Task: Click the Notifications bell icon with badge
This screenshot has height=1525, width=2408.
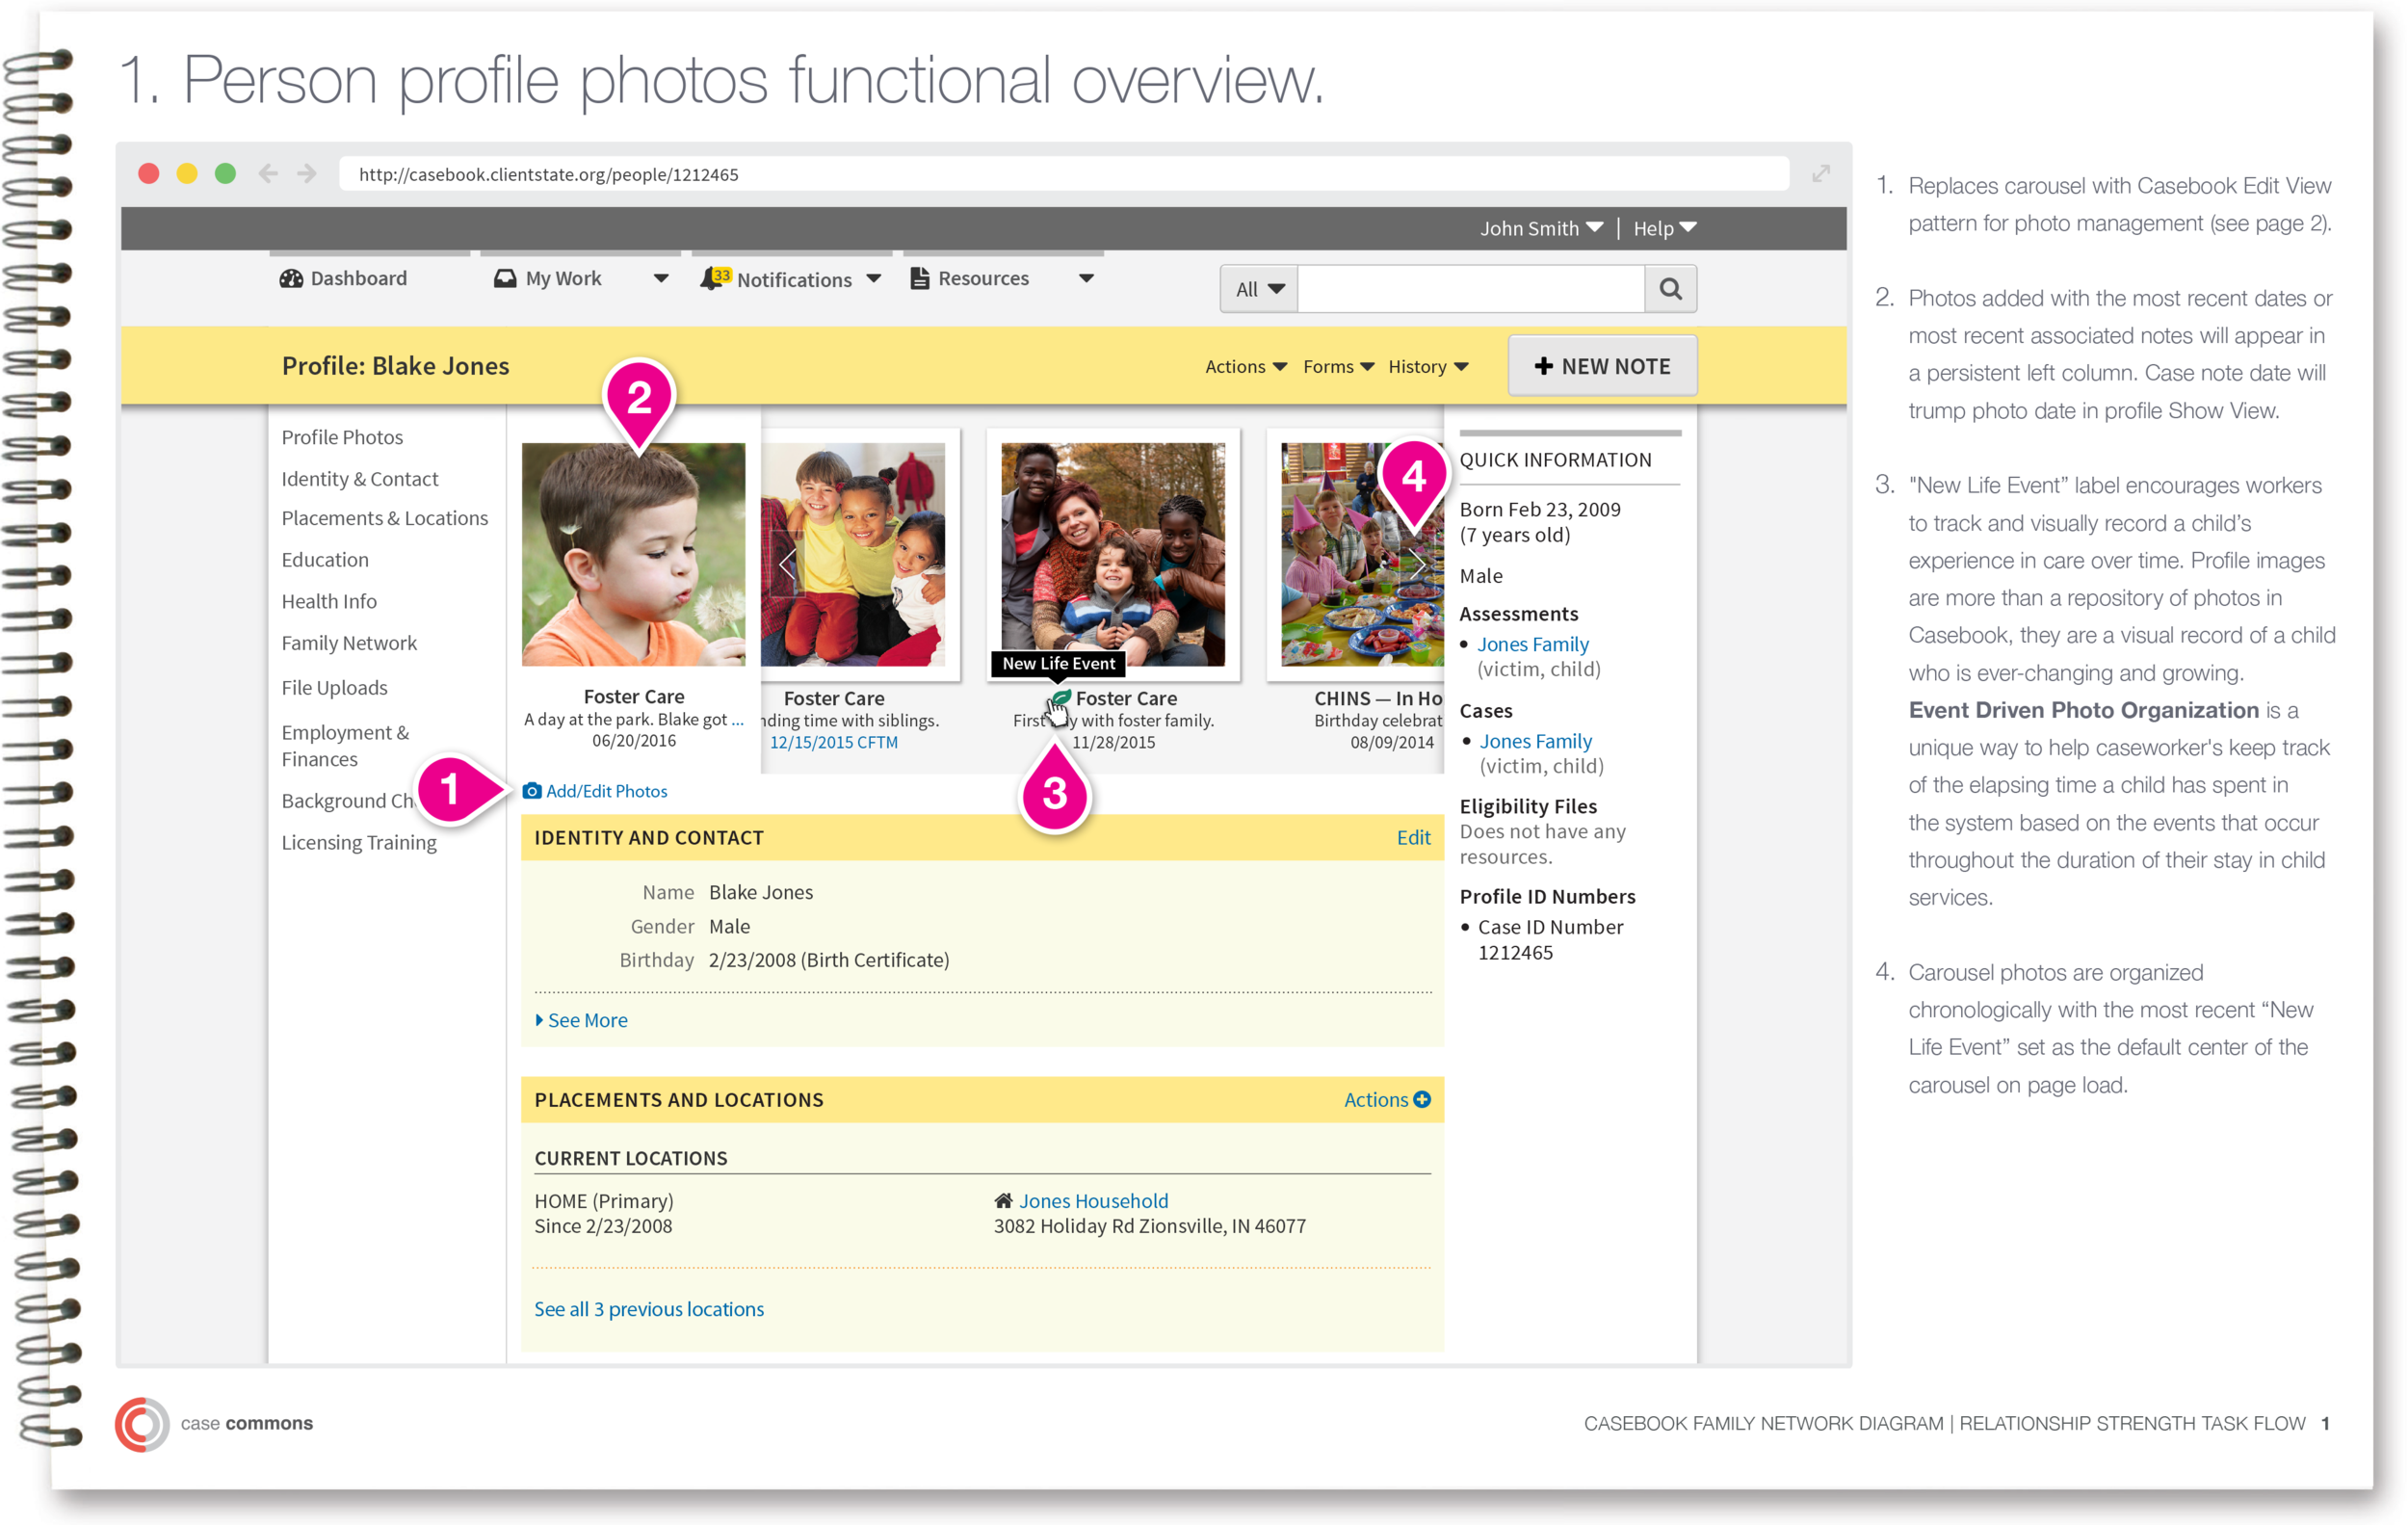Action: pyautogui.click(x=715, y=278)
